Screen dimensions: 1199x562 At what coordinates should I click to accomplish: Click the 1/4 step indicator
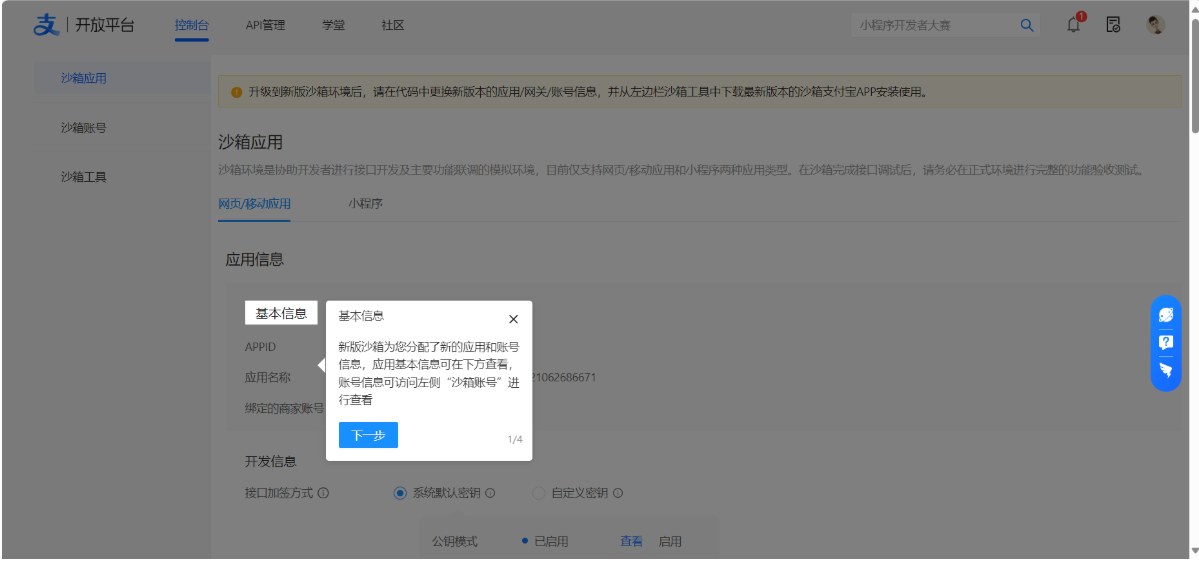tap(515, 440)
